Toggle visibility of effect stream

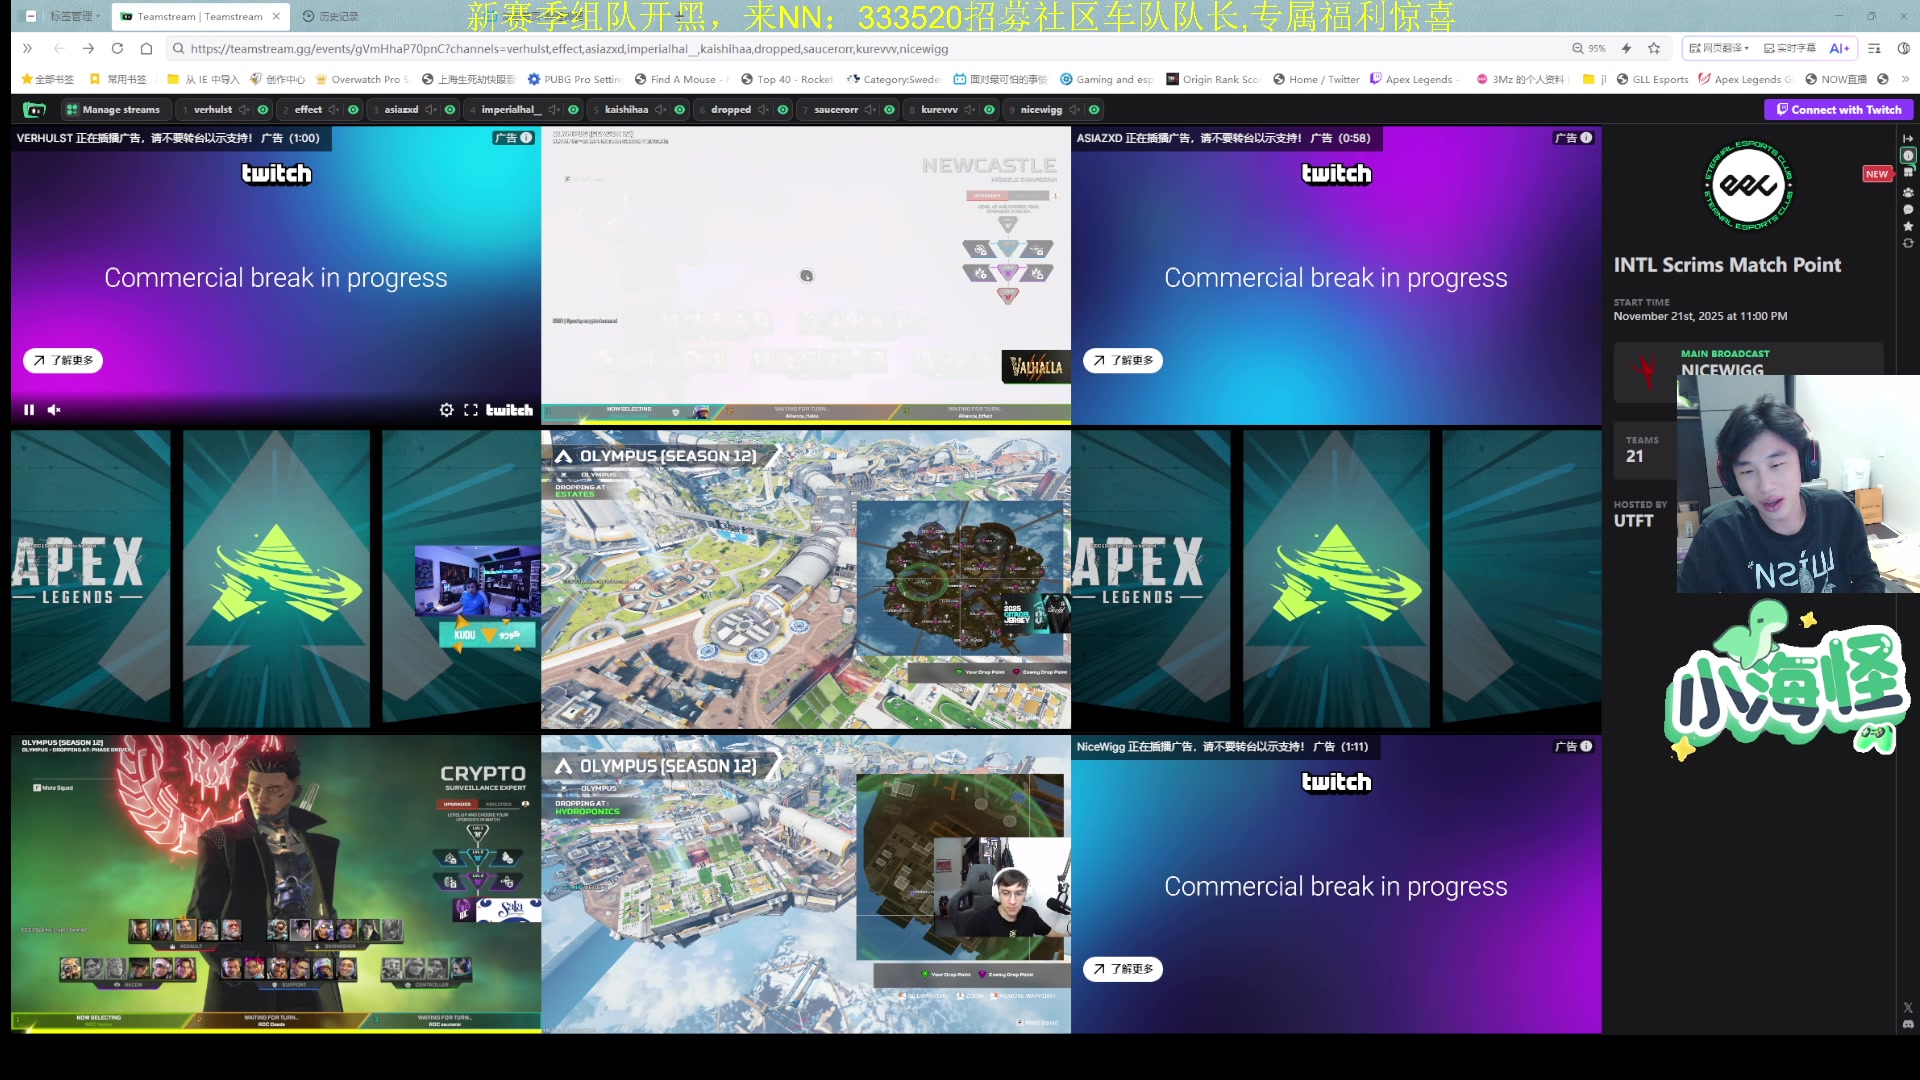click(x=353, y=110)
